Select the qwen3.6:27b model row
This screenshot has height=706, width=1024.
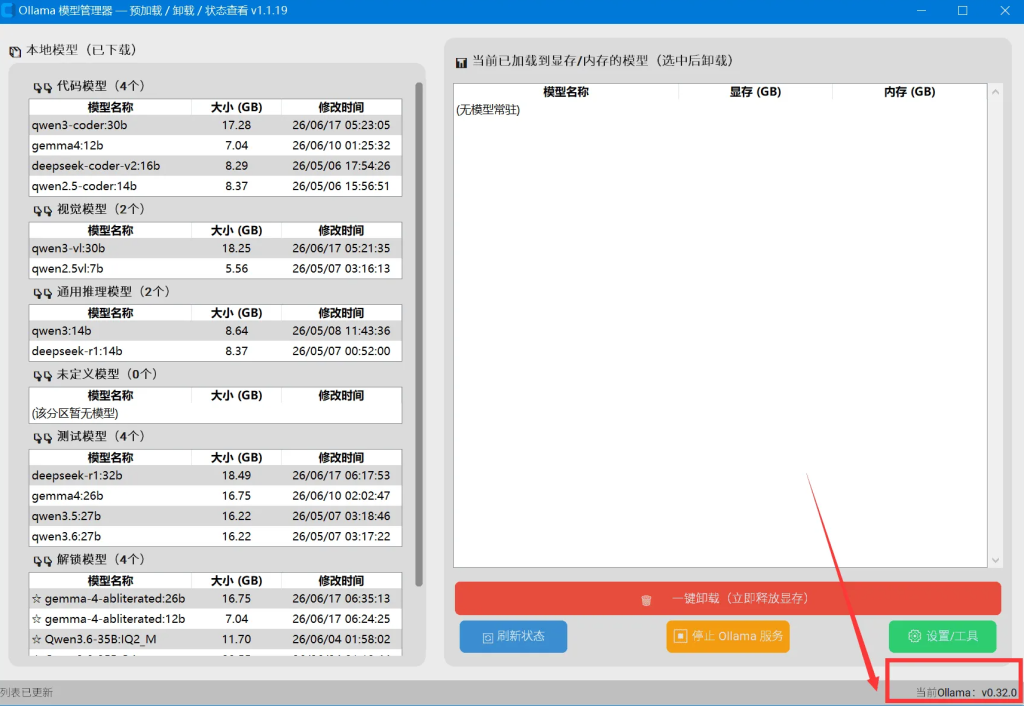(216, 537)
